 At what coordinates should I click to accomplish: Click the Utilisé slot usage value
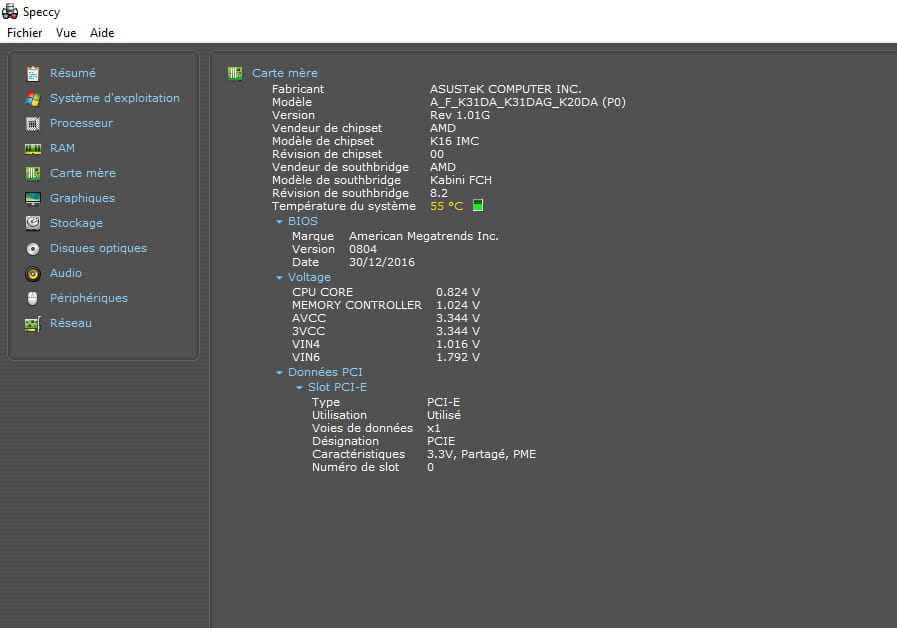444,415
